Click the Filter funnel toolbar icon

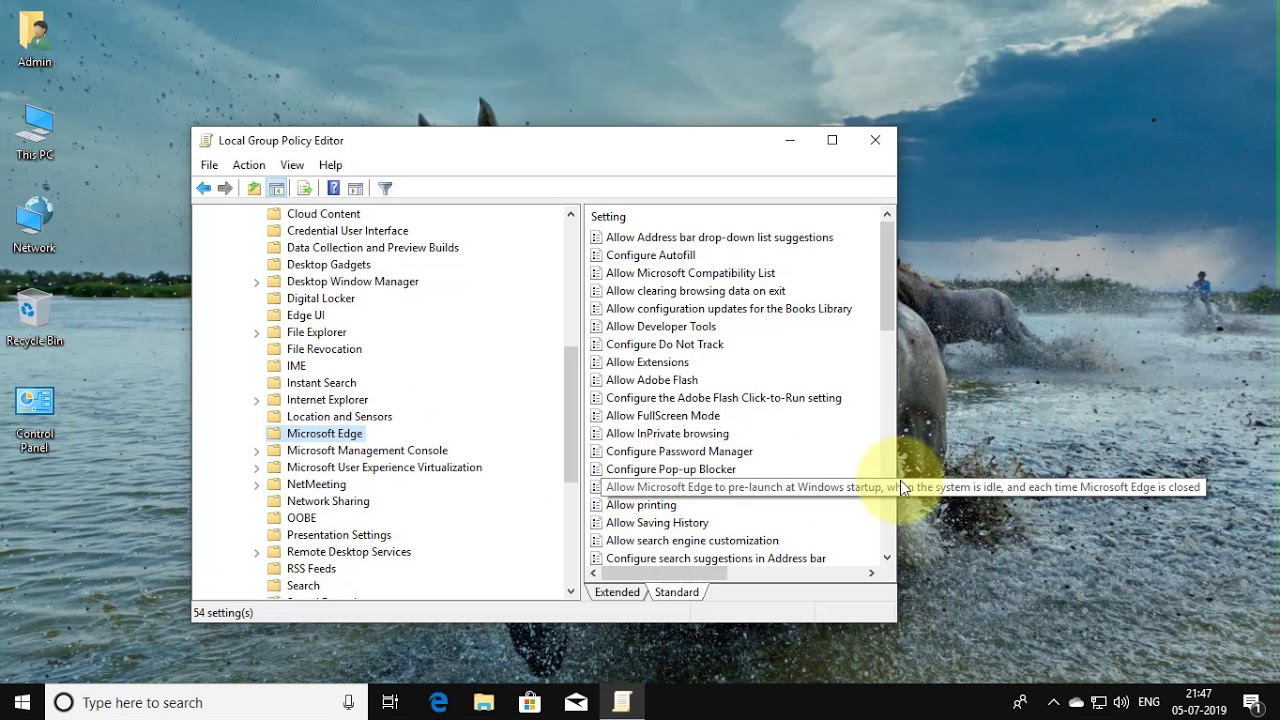[385, 188]
